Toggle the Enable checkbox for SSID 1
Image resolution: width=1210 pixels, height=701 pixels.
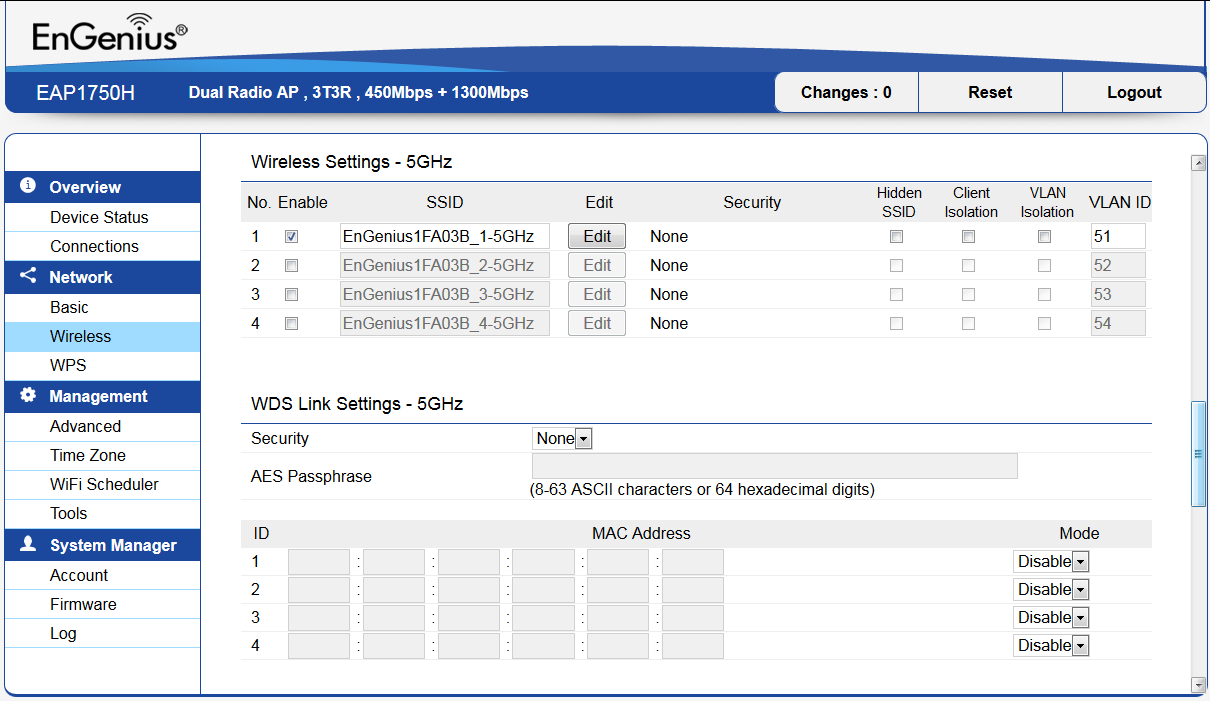click(x=291, y=237)
